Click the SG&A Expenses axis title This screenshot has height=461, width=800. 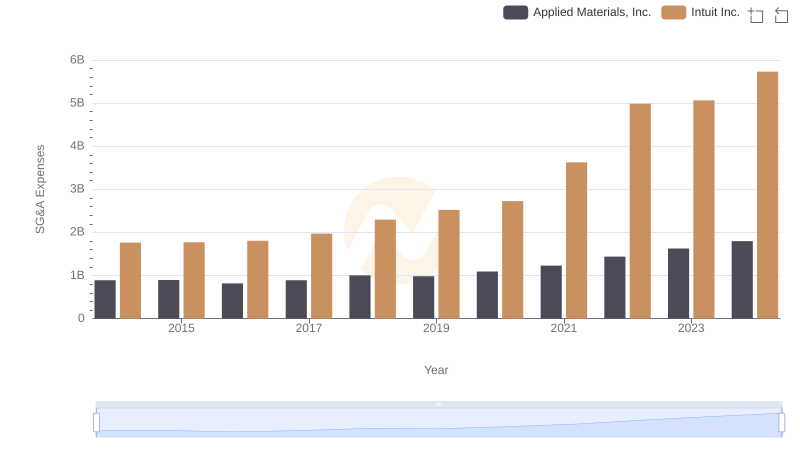(40, 189)
